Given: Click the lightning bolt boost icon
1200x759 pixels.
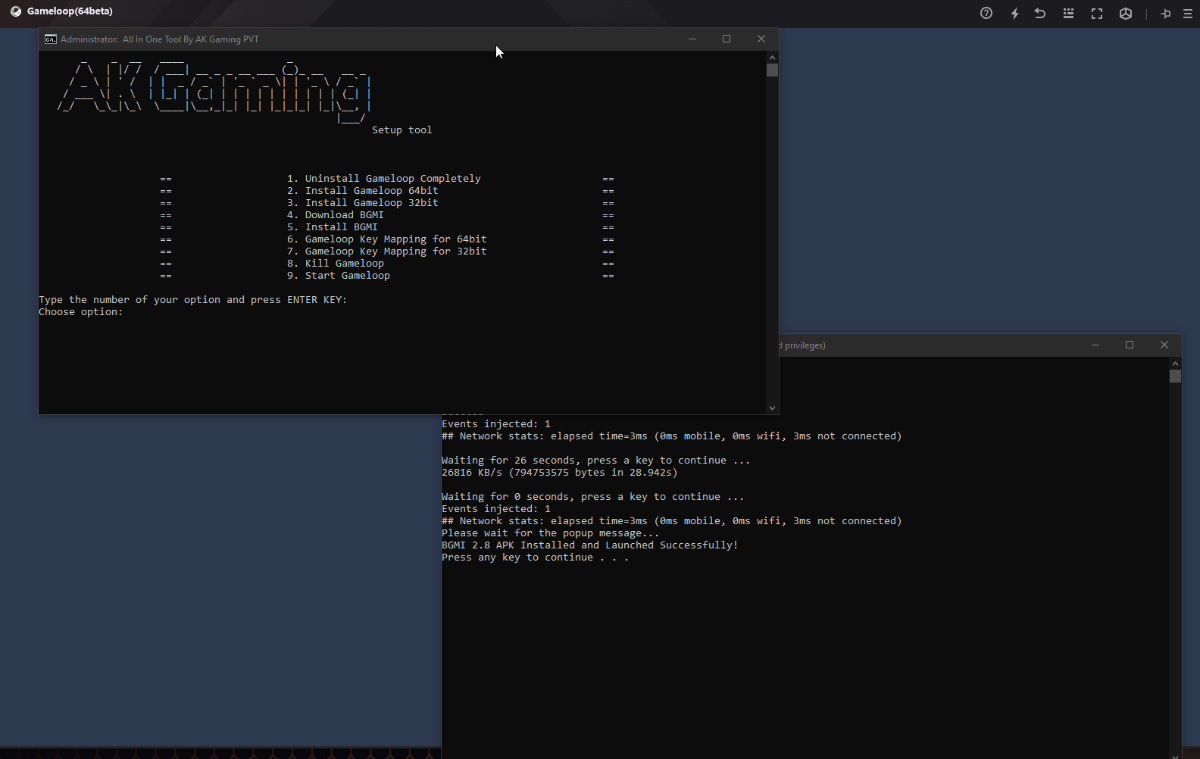Looking at the screenshot, I should pos(1014,13).
